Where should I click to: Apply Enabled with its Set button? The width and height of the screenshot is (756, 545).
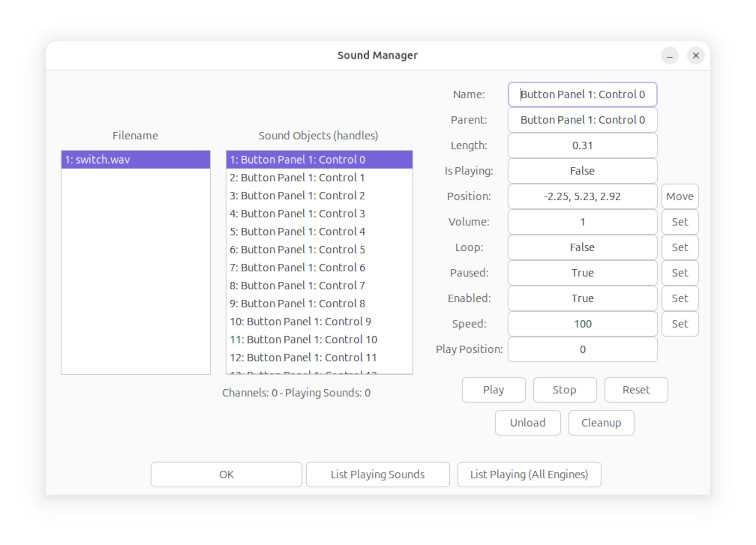click(680, 299)
